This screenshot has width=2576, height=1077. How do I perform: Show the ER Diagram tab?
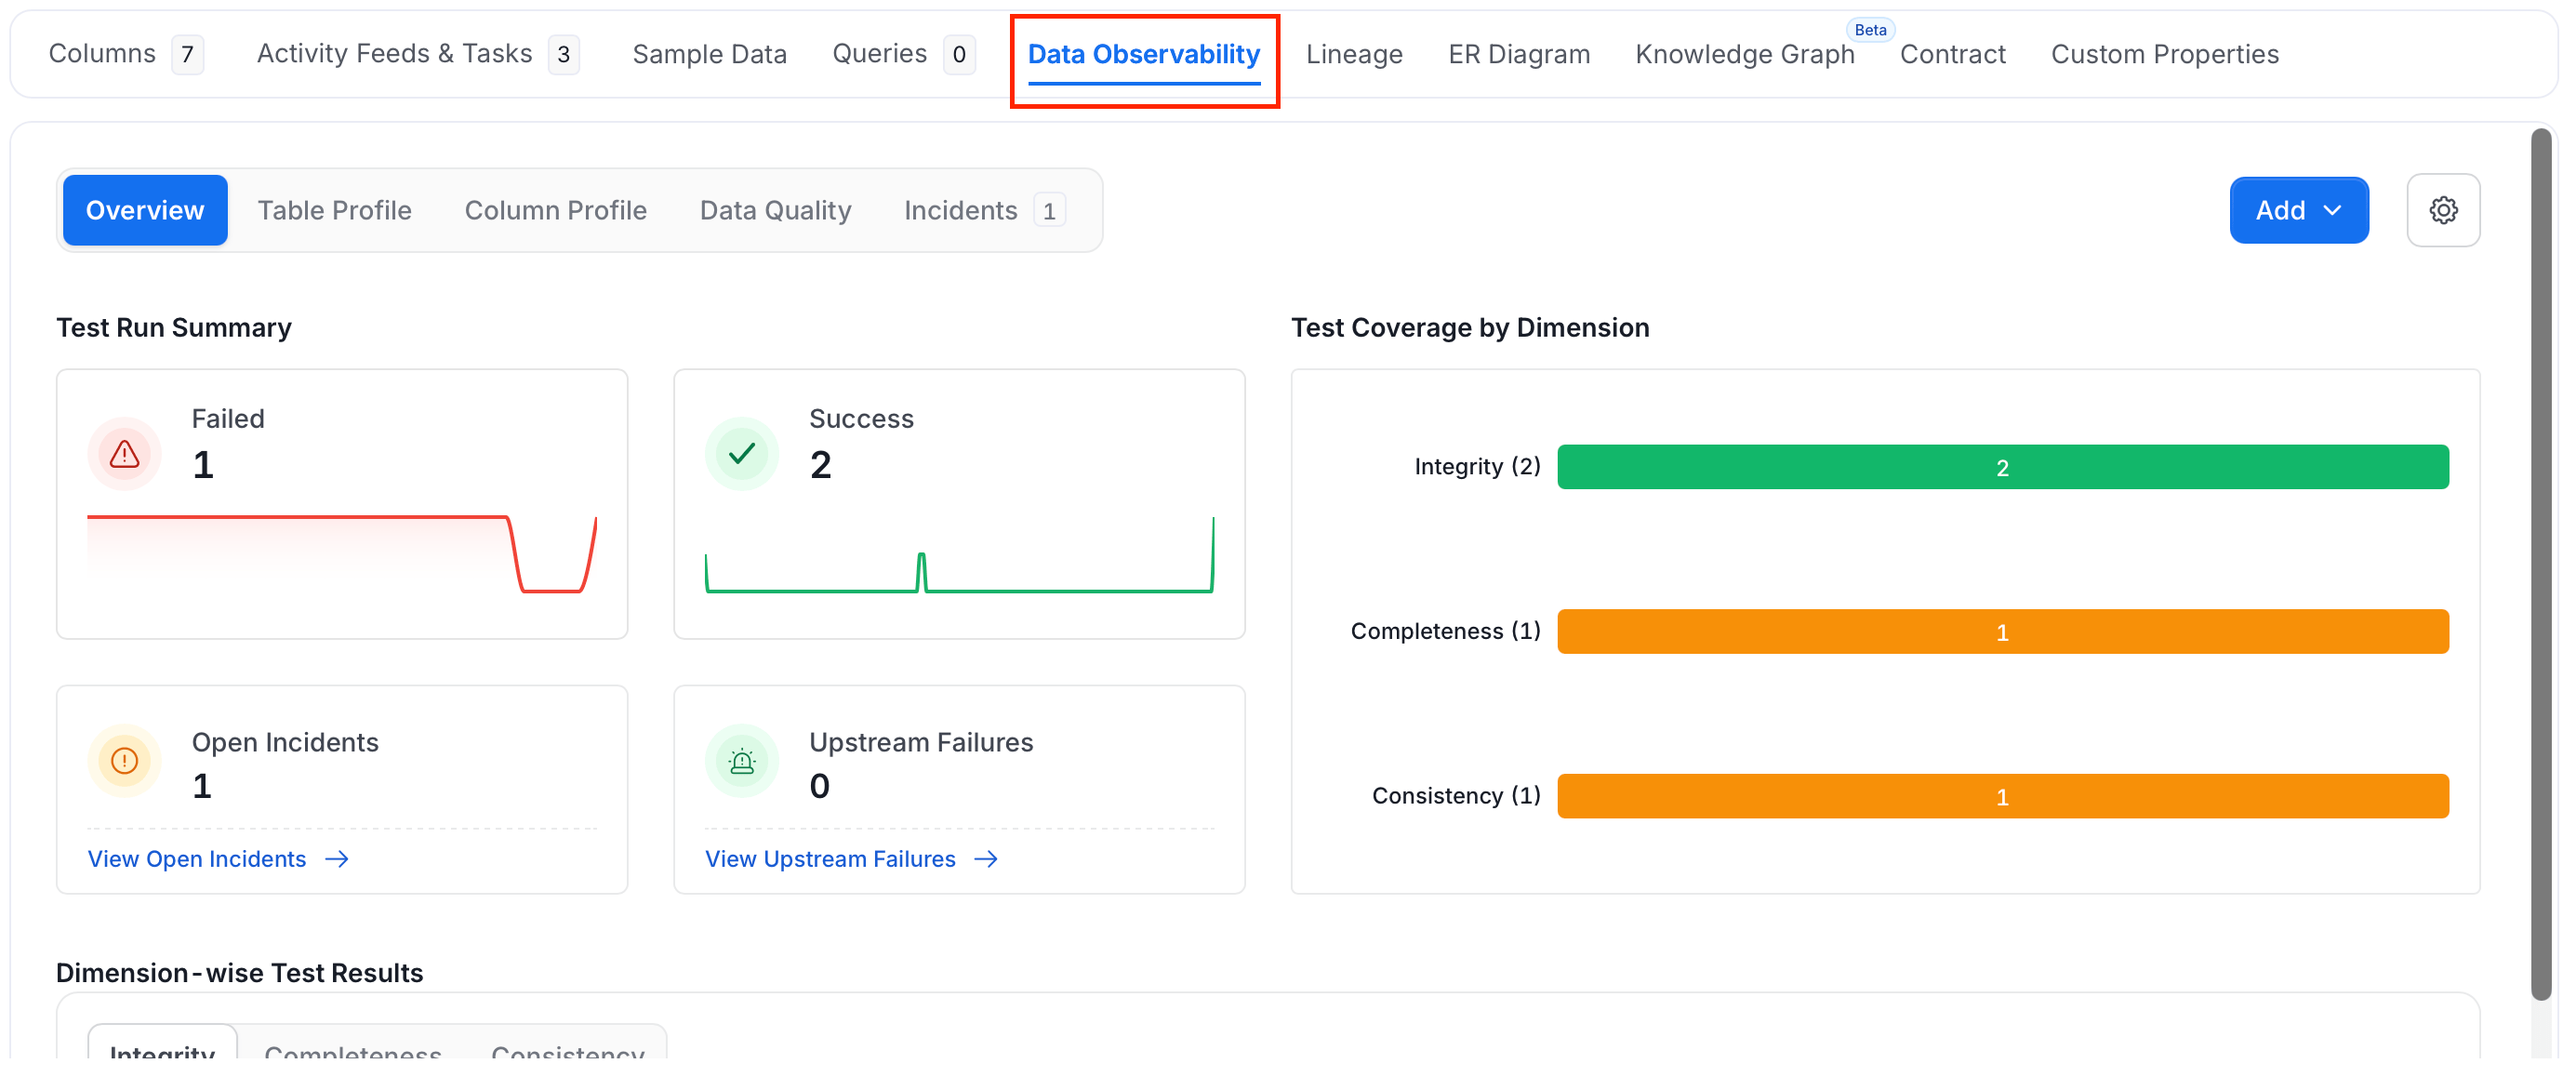1518,54
